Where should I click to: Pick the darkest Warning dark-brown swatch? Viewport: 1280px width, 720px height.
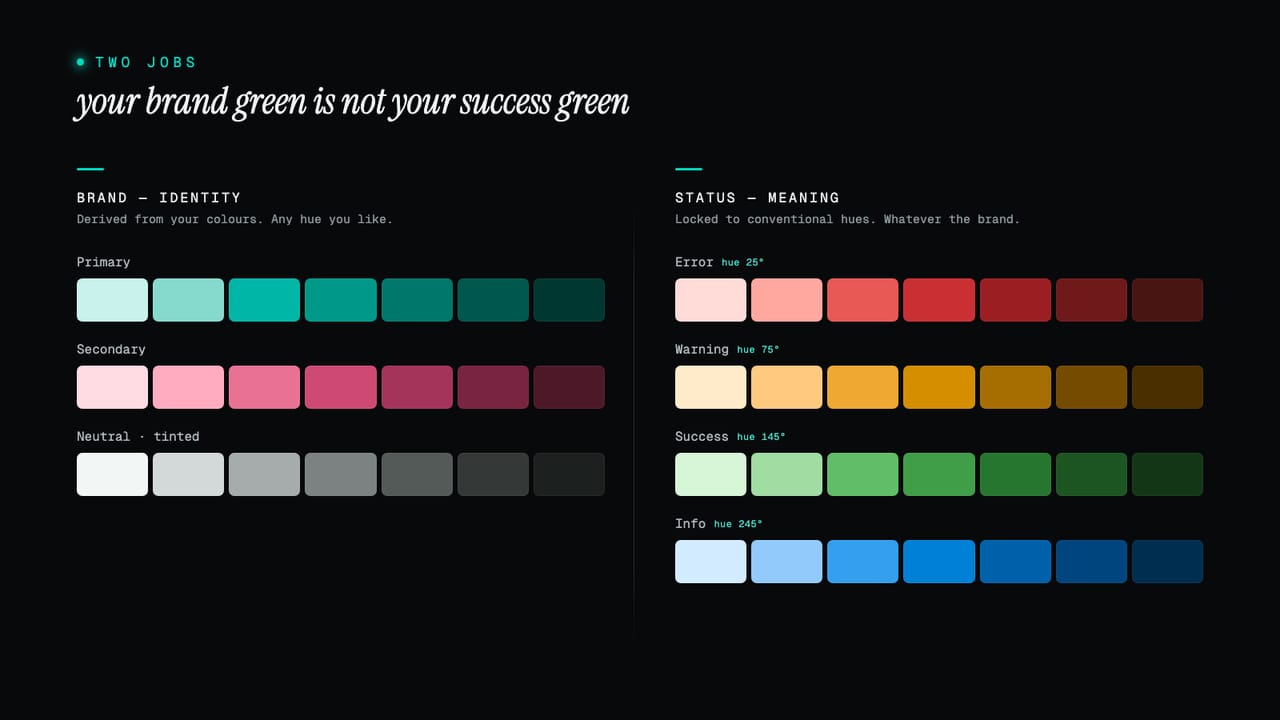tap(1167, 387)
